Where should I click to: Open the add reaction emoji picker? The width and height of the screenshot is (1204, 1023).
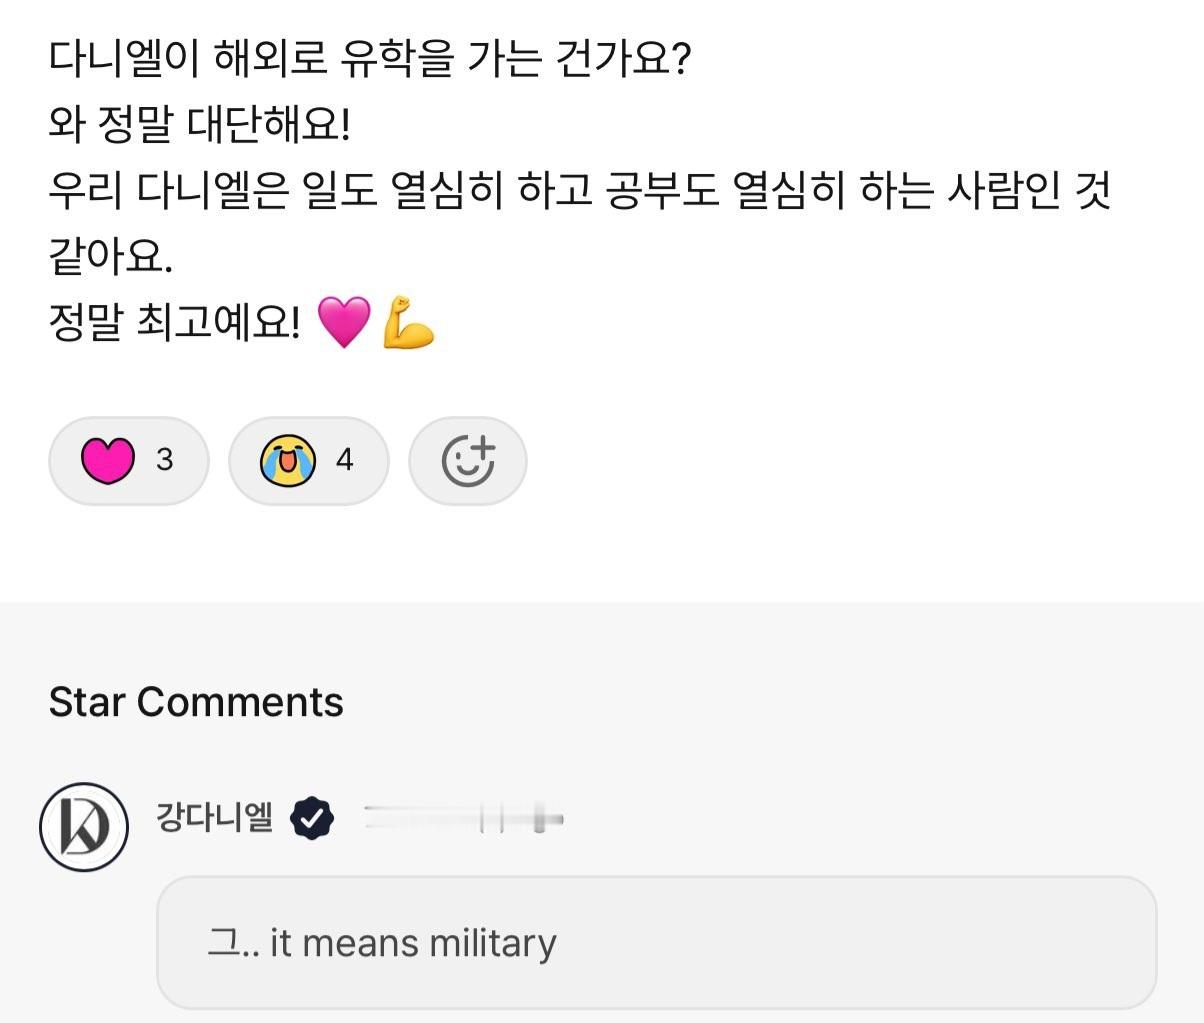pyautogui.click(x=468, y=461)
